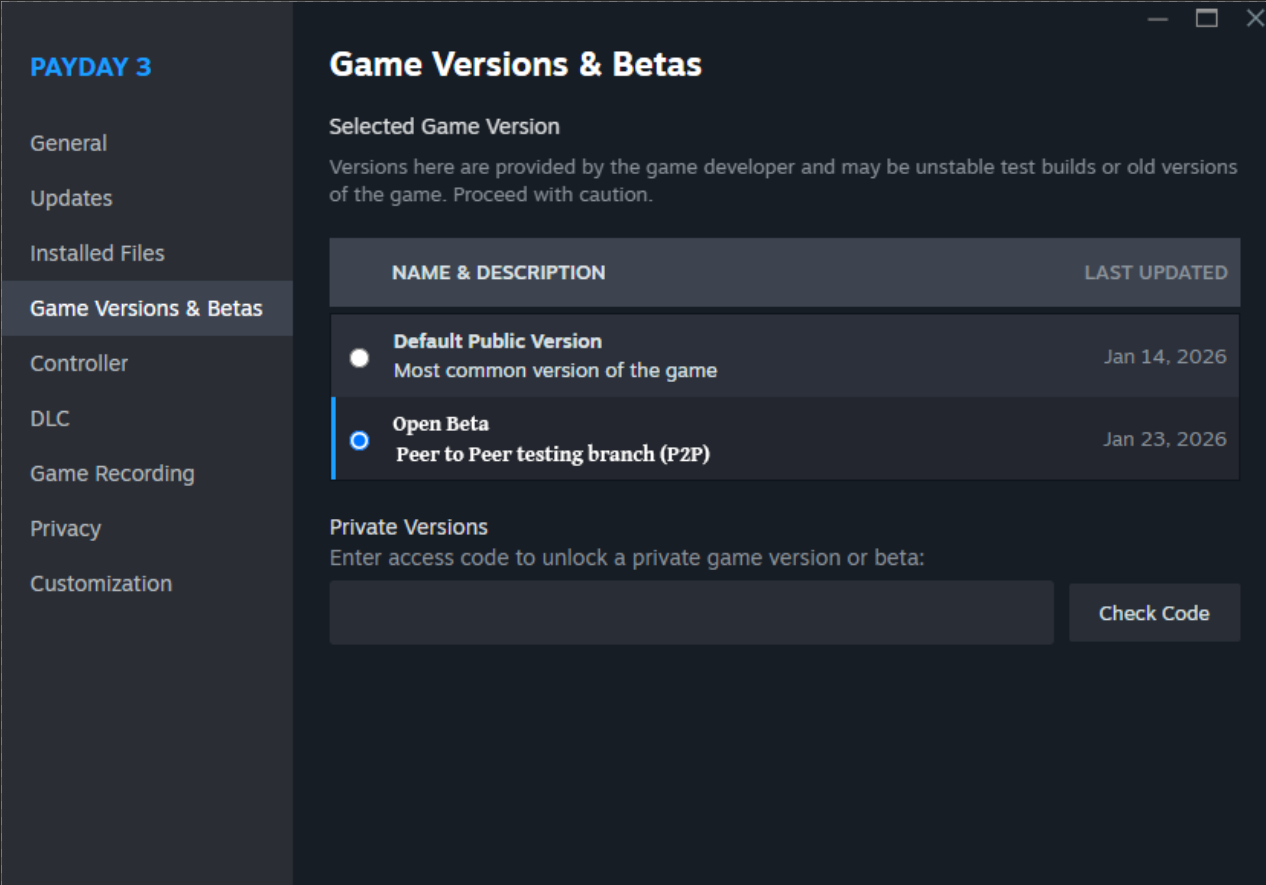Image resolution: width=1266 pixels, height=885 pixels.
Task: Go to the Customization section
Action: (x=101, y=583)
